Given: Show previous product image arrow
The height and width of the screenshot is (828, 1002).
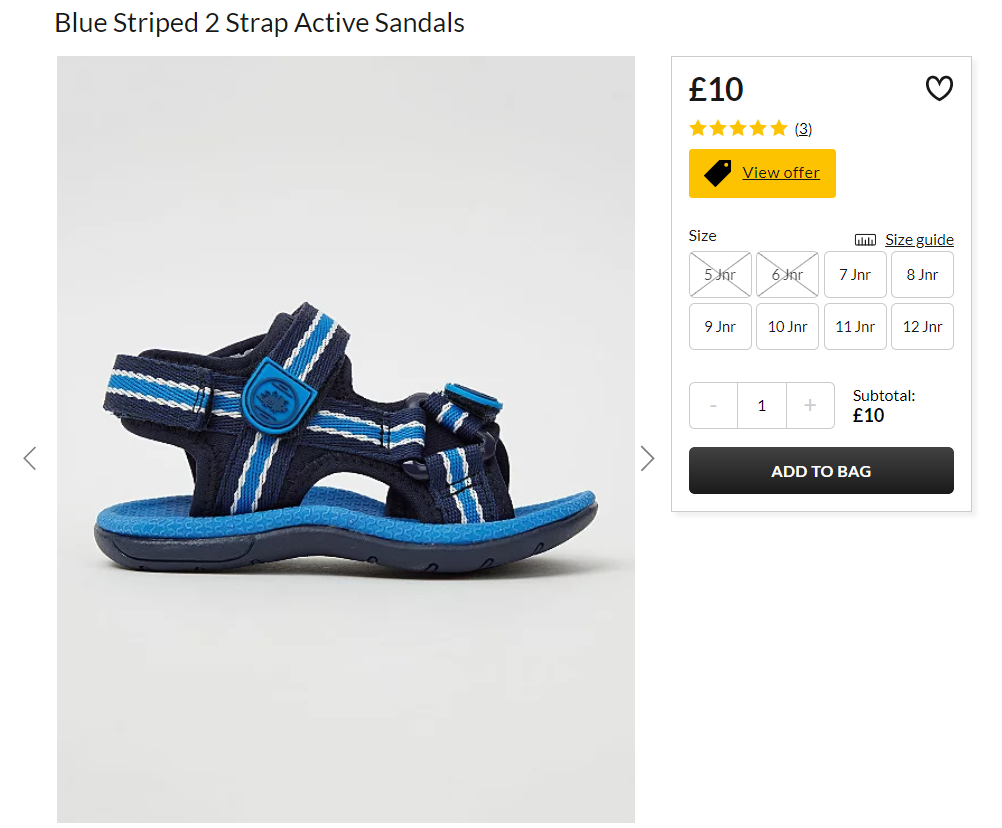Looking at the screenshot, I should [29, 458].
